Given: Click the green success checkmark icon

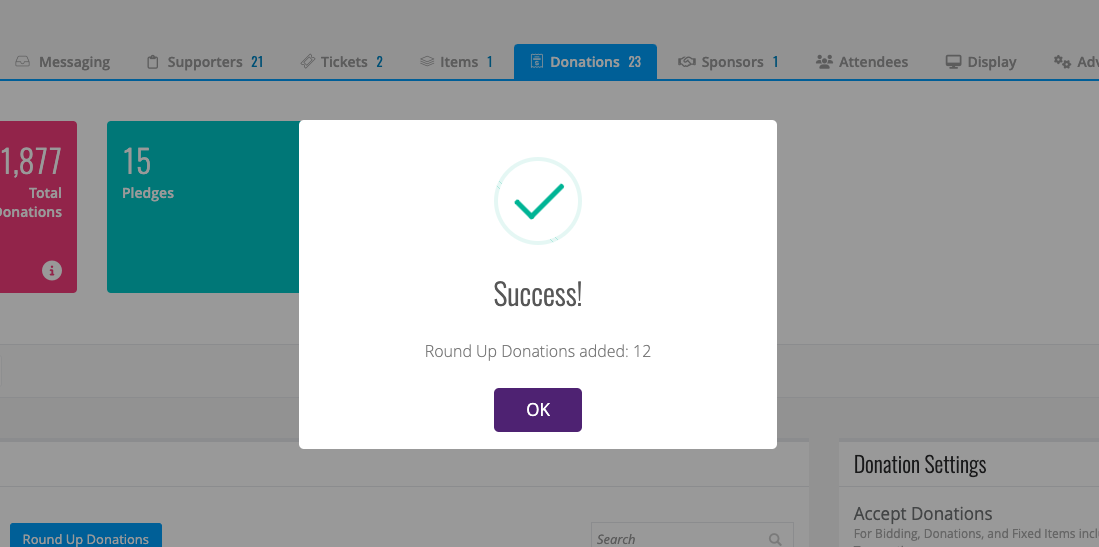Looking at the screenshot, I should (538, 201).
